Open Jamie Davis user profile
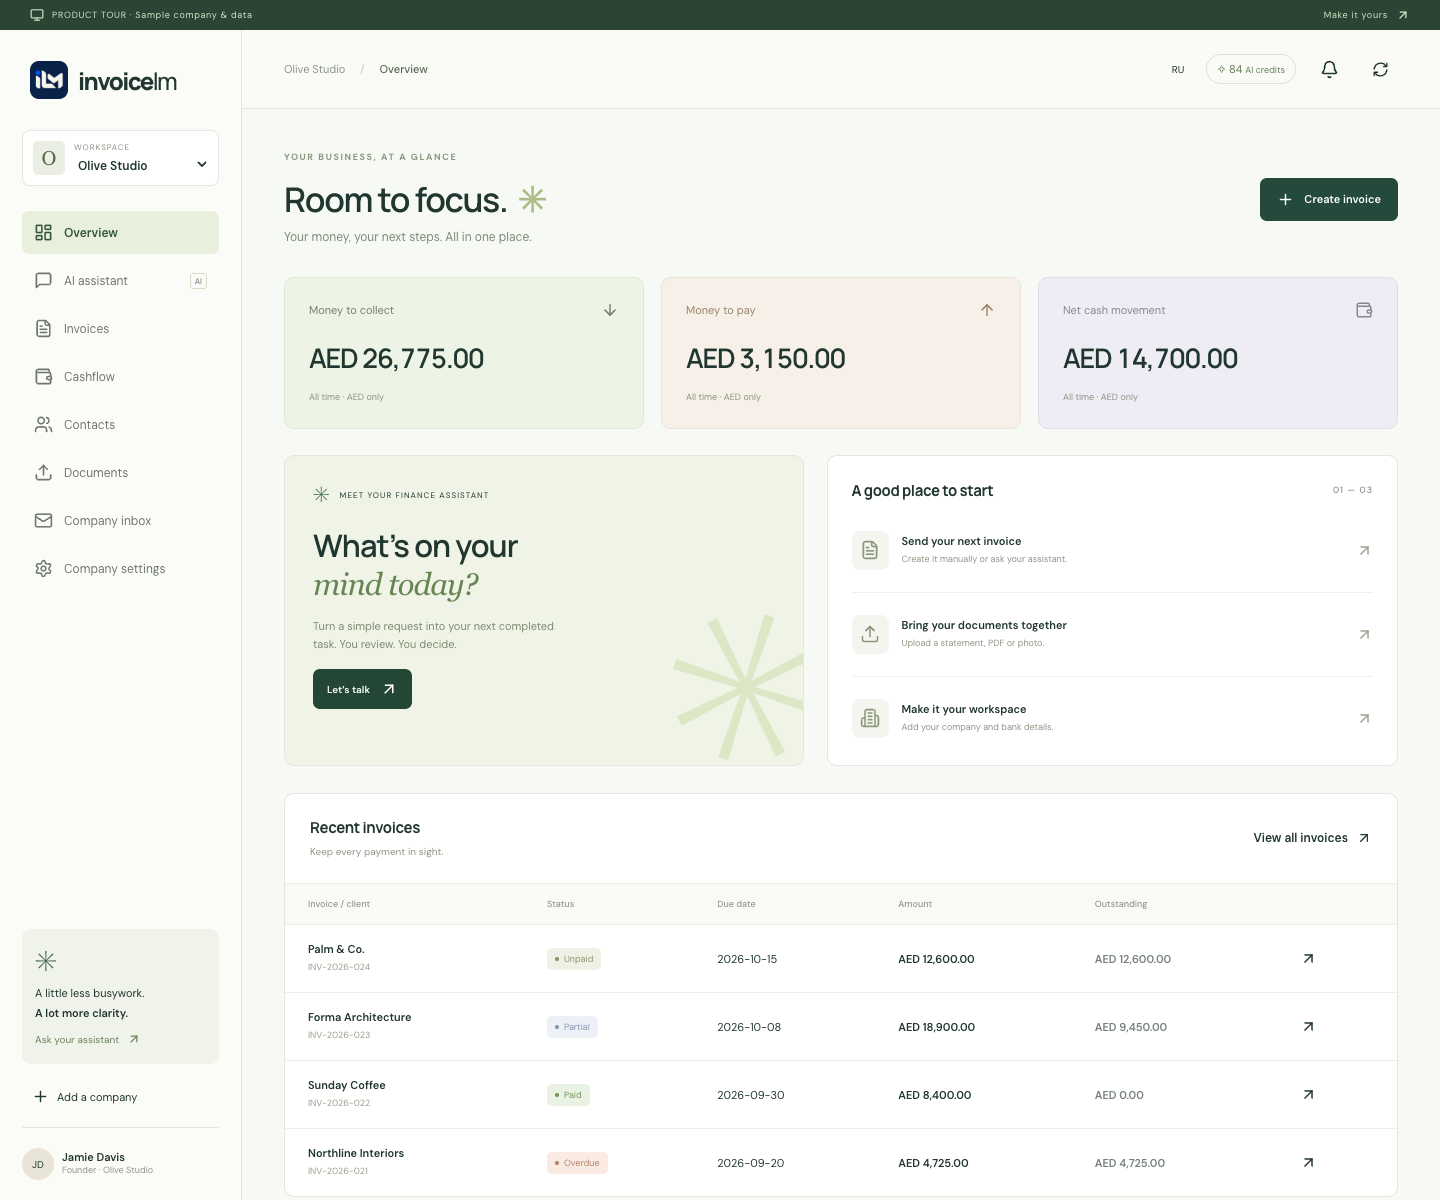The height and width of the screenshot is (1200, 1440). pos(120,1164)
